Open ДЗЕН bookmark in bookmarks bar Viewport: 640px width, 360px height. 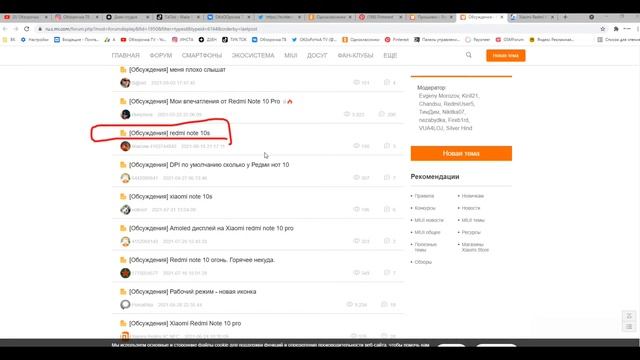point(208,40)
